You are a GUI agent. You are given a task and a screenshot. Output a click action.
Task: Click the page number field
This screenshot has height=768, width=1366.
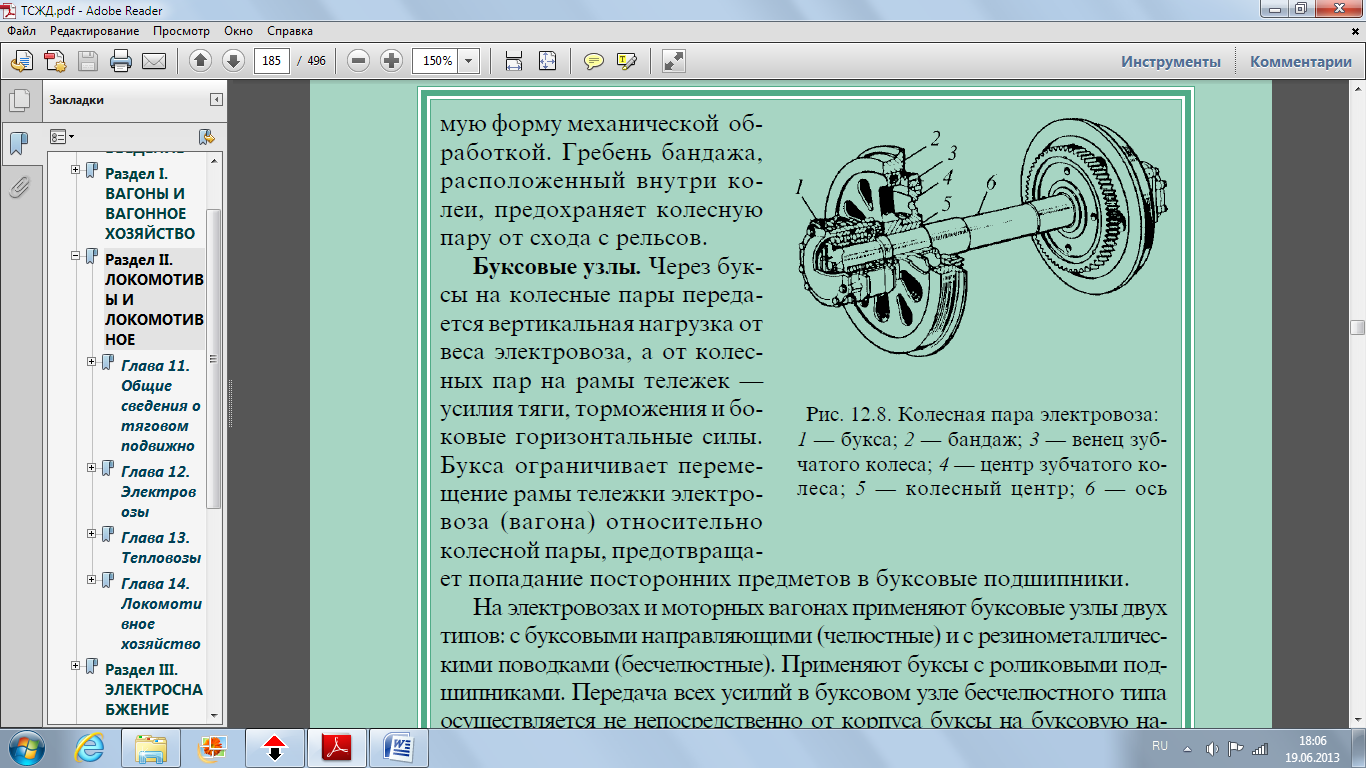(272, 61)
